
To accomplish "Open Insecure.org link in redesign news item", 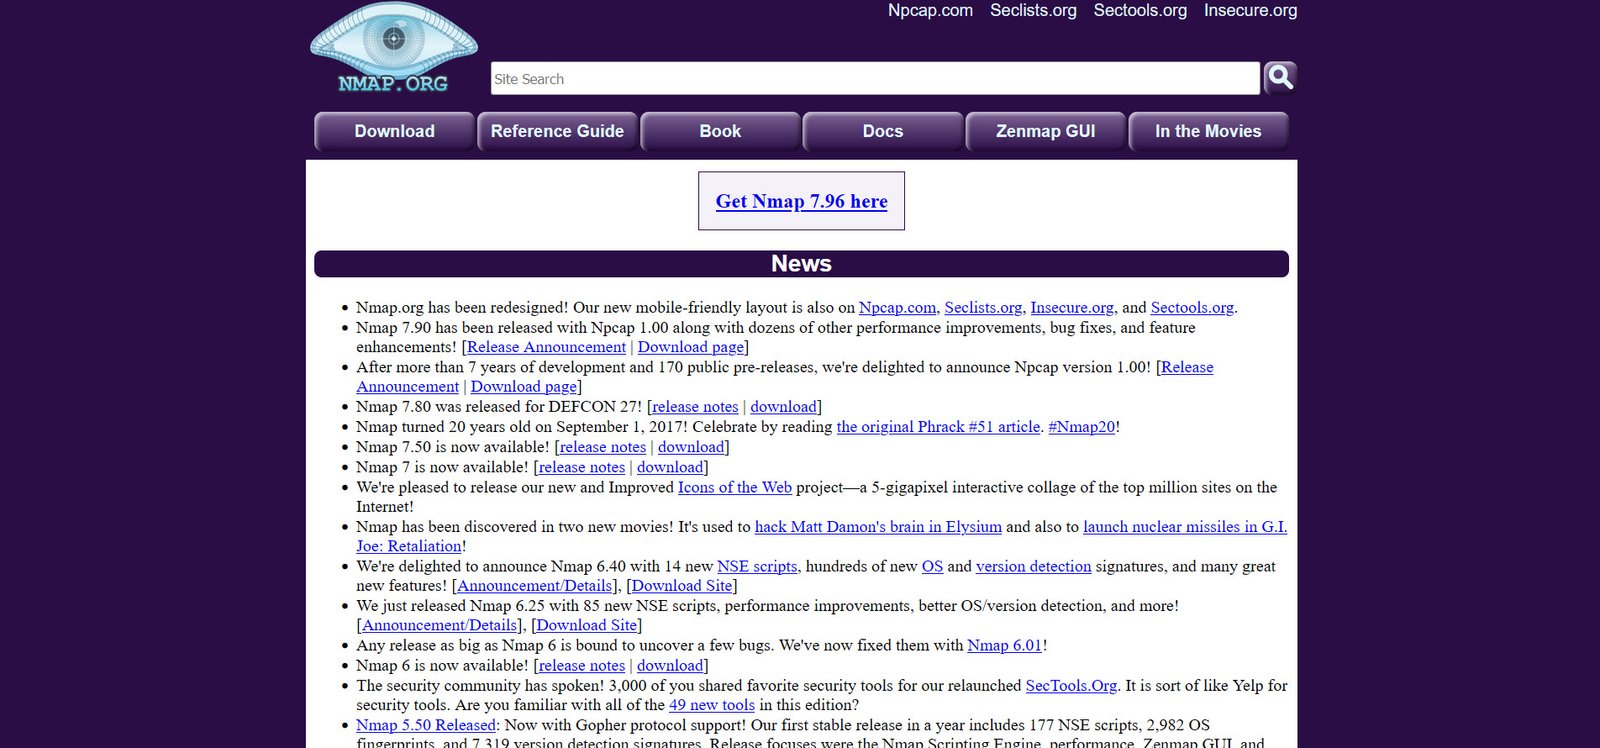I will pos(1072,308).
